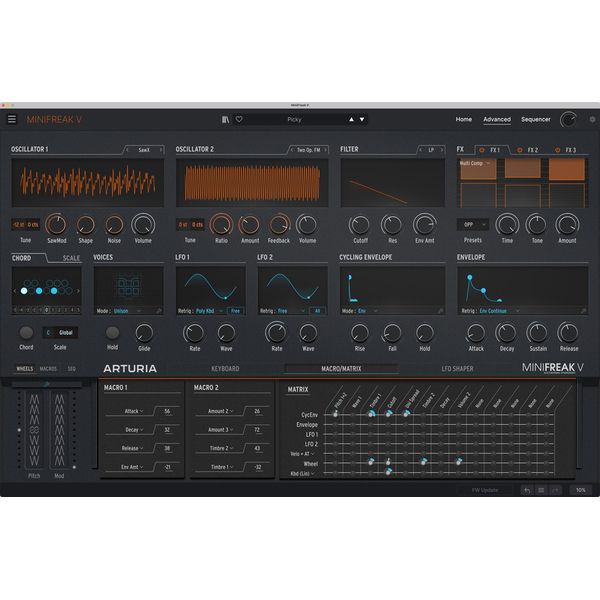Toggle the FX 2 power button
This screenshot has width=600, height=600.
tap(520, 150)
